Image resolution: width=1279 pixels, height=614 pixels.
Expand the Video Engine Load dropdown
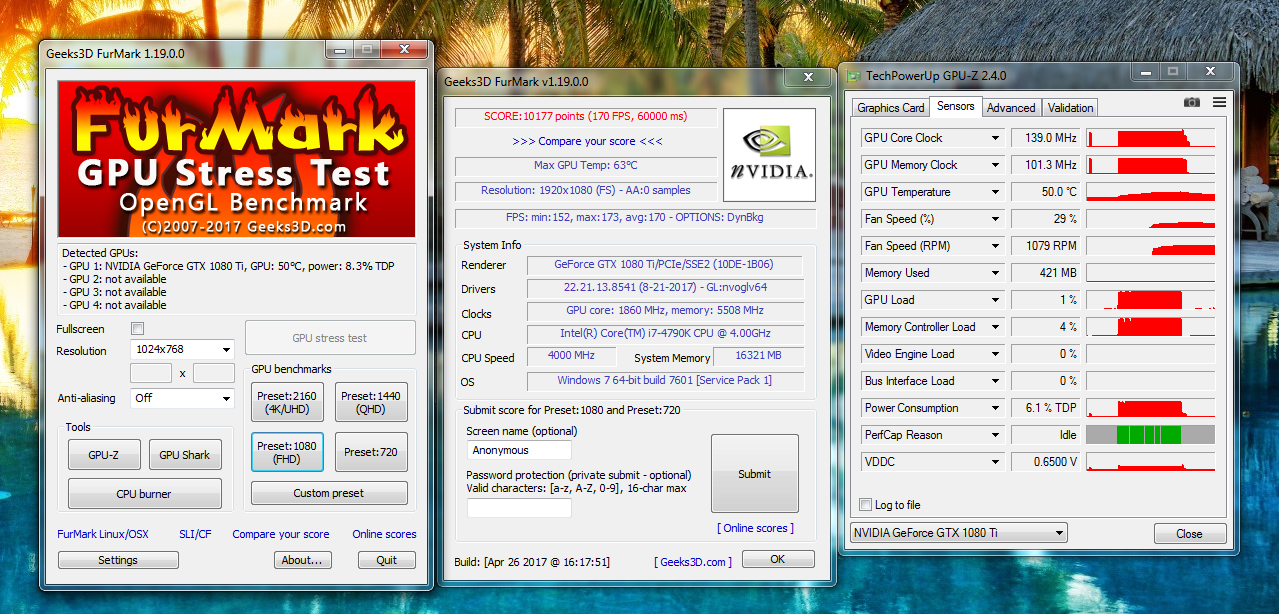(x=995, y=354)
